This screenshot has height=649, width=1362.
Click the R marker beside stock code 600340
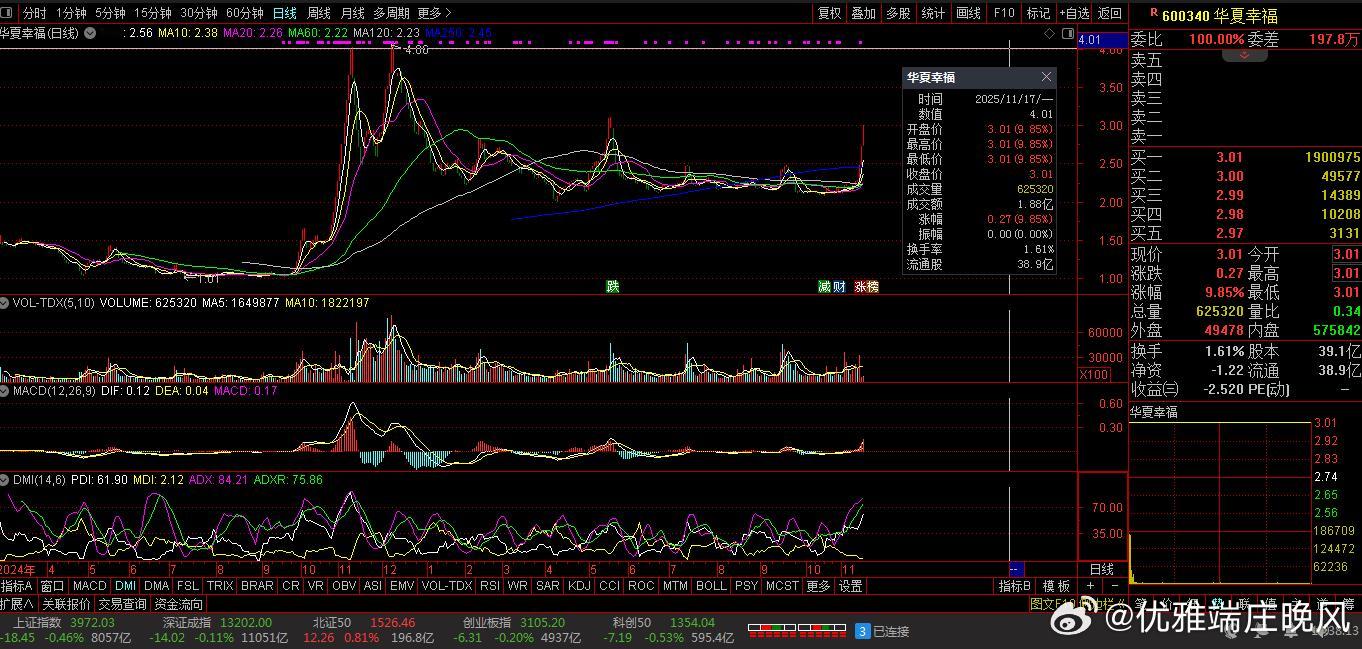pyautogui.click(x=1153, y=14)
